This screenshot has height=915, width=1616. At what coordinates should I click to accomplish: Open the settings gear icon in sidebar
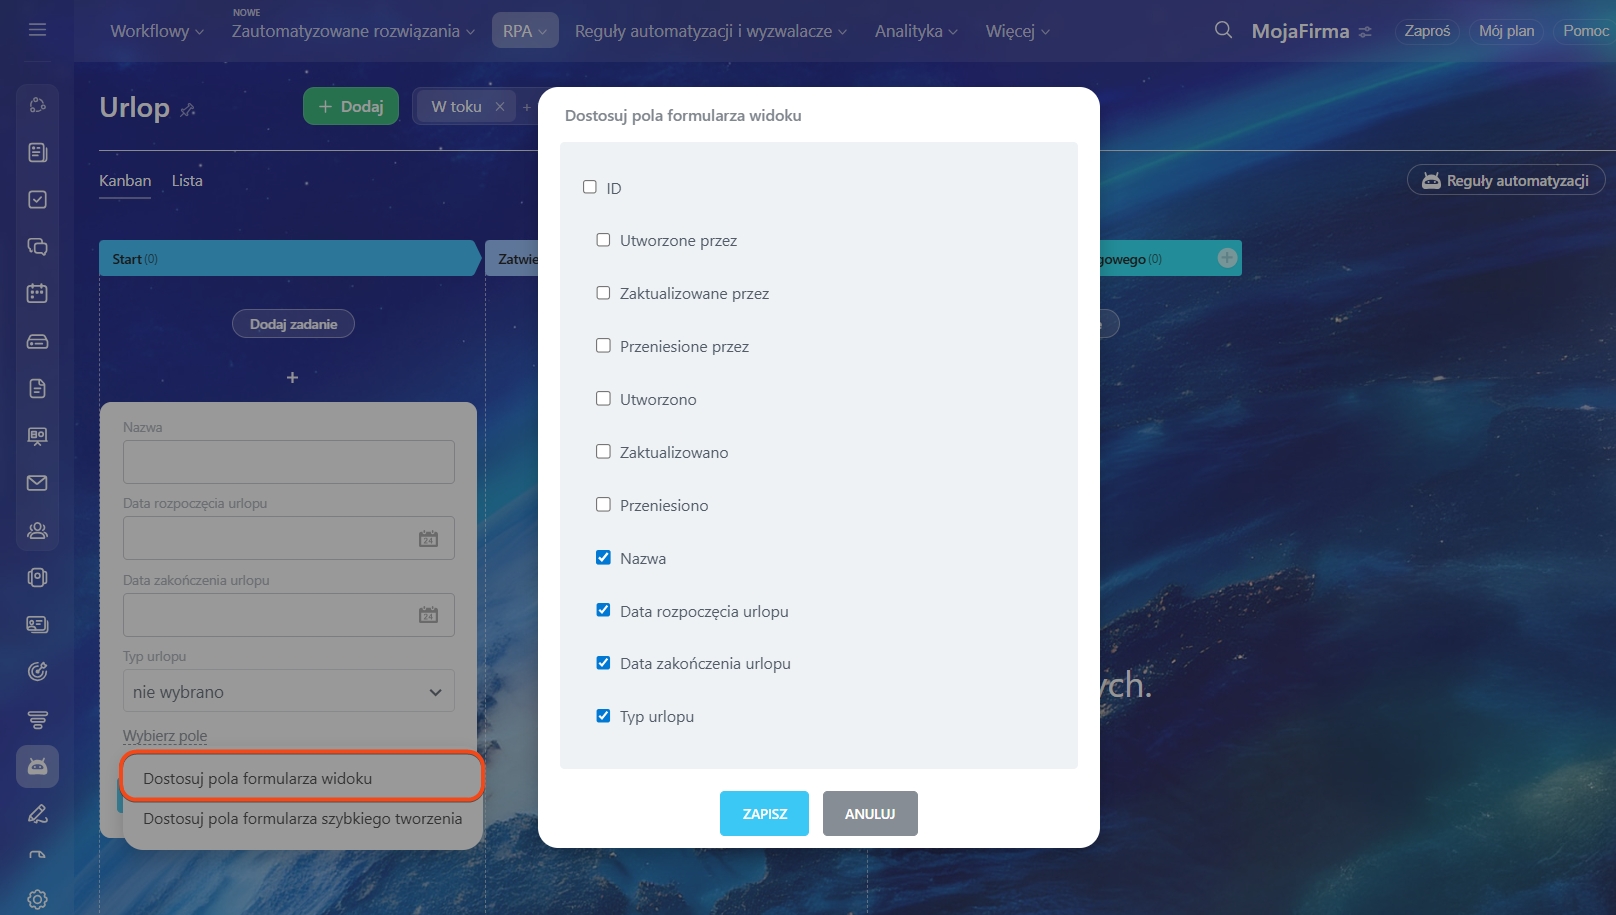point(37,899)
